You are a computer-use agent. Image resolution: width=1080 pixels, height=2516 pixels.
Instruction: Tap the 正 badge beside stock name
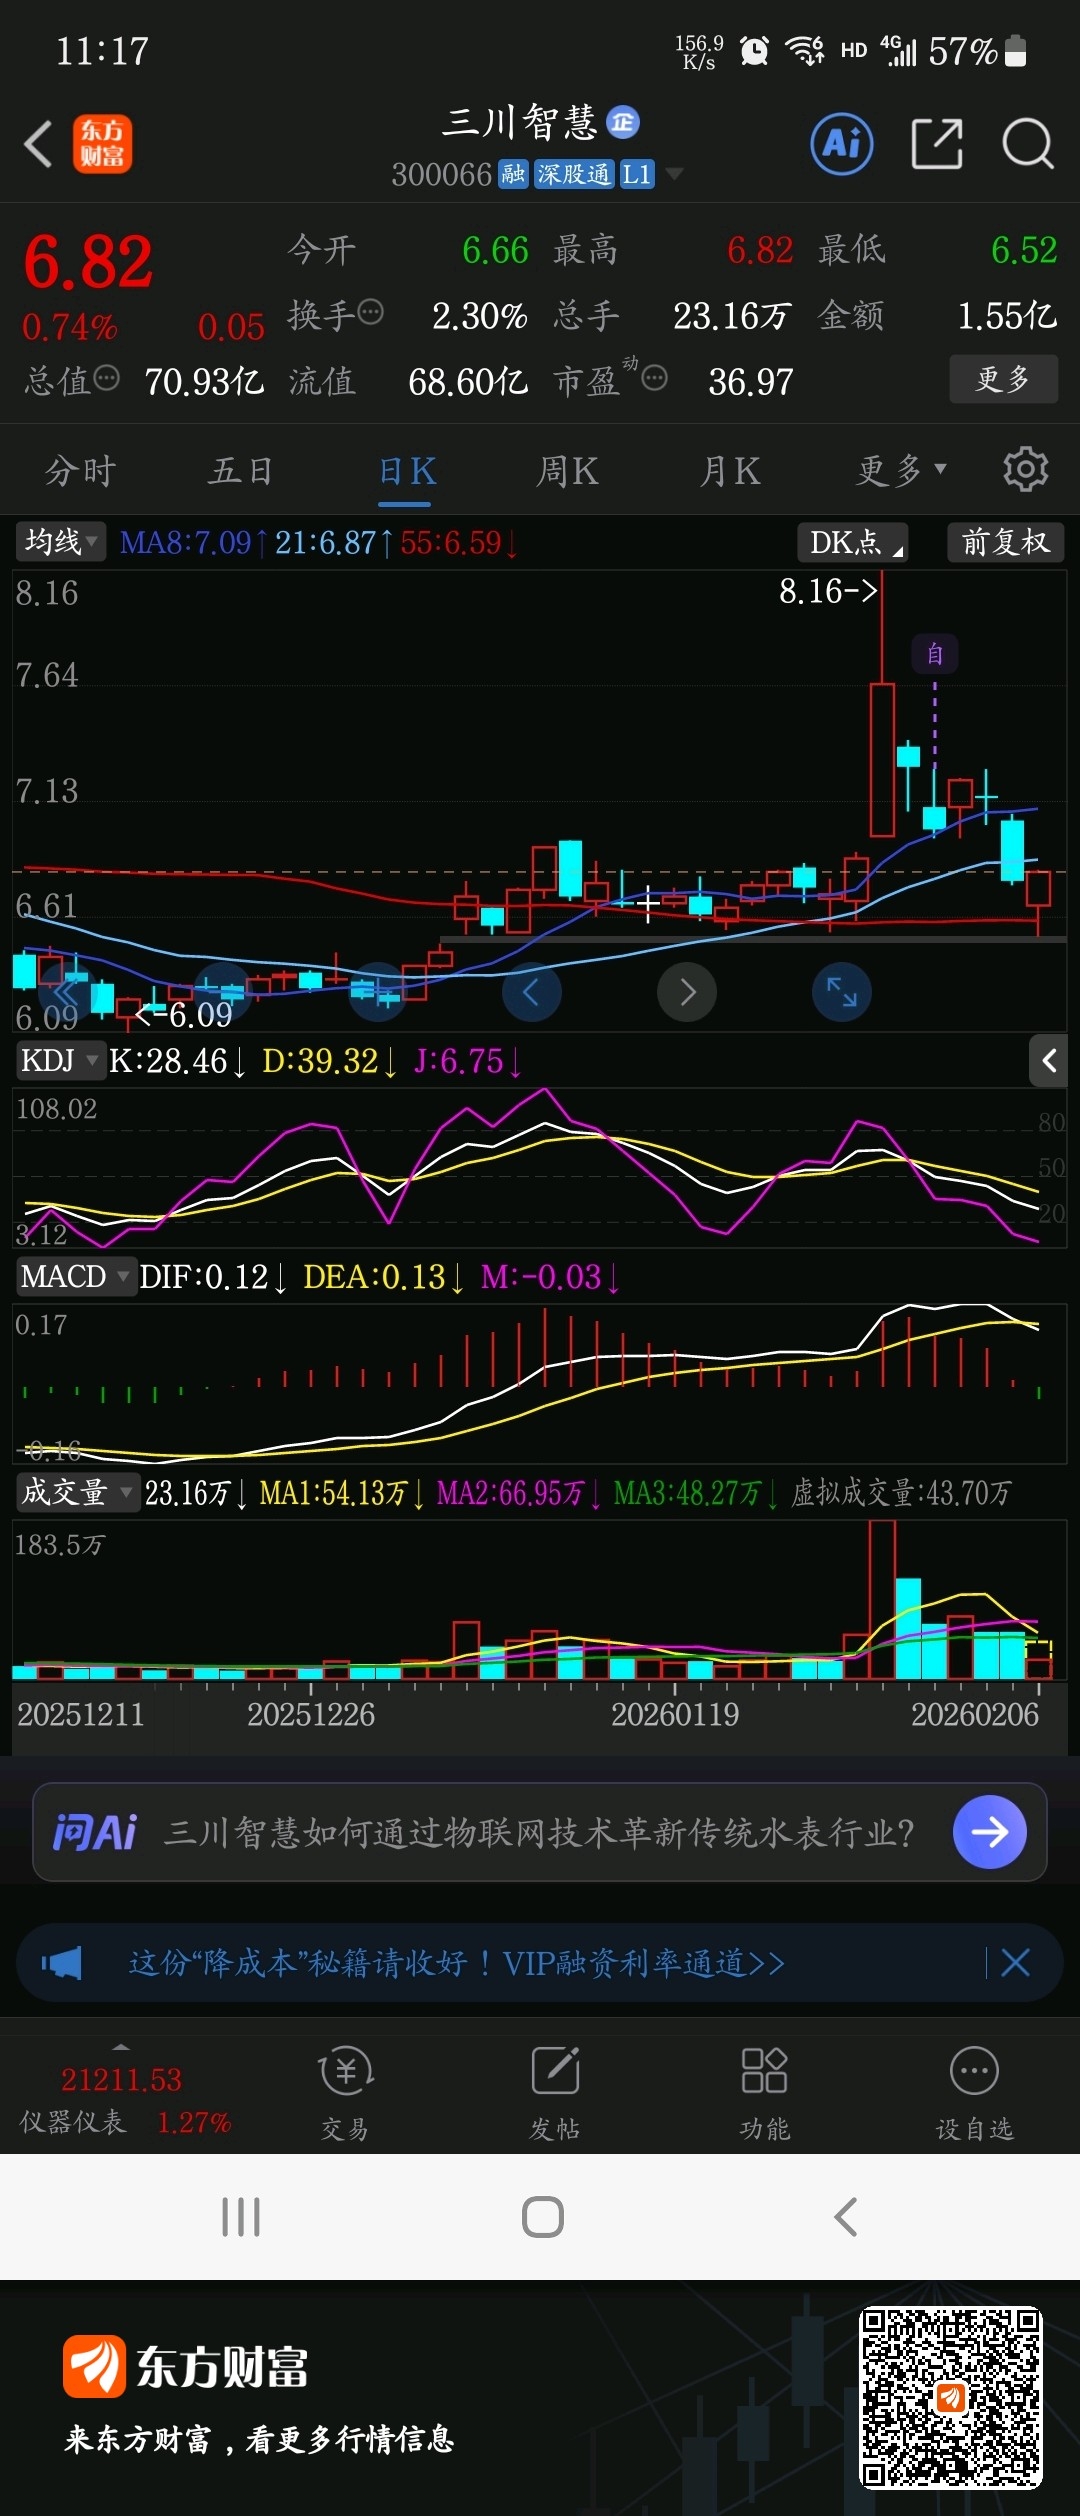click(x=623, y=122)
